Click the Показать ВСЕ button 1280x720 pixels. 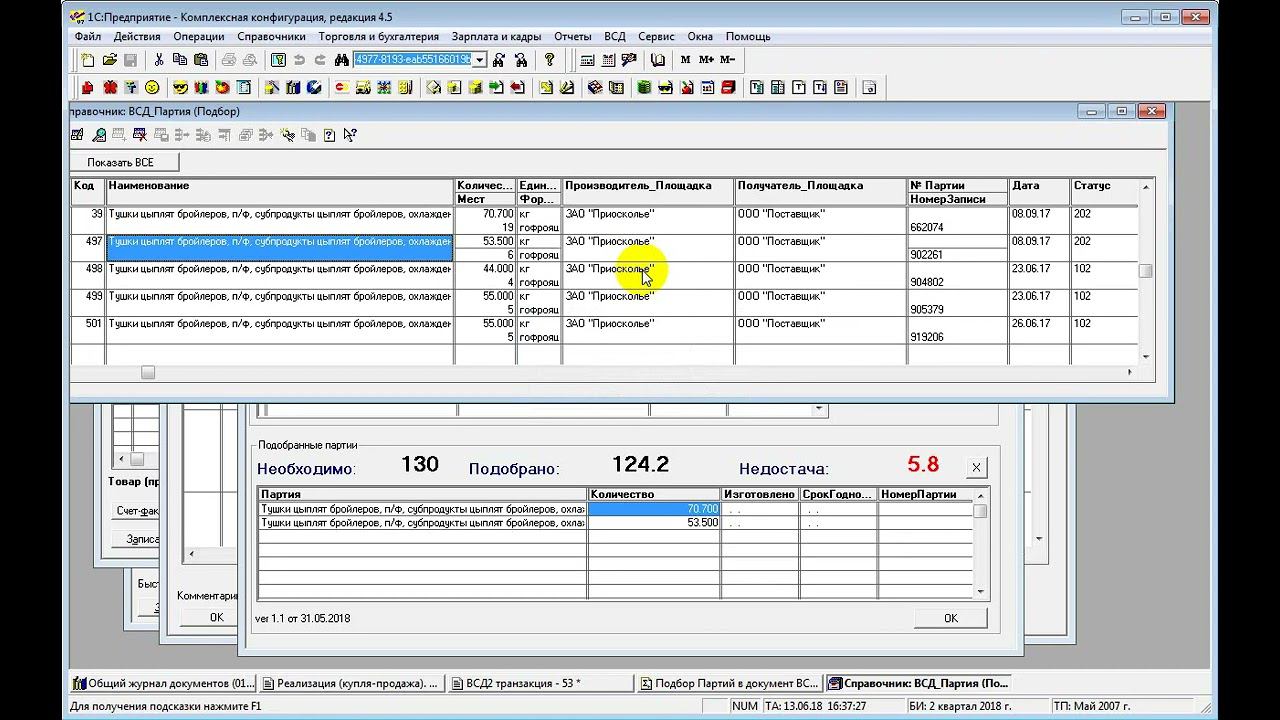(124, 162)
